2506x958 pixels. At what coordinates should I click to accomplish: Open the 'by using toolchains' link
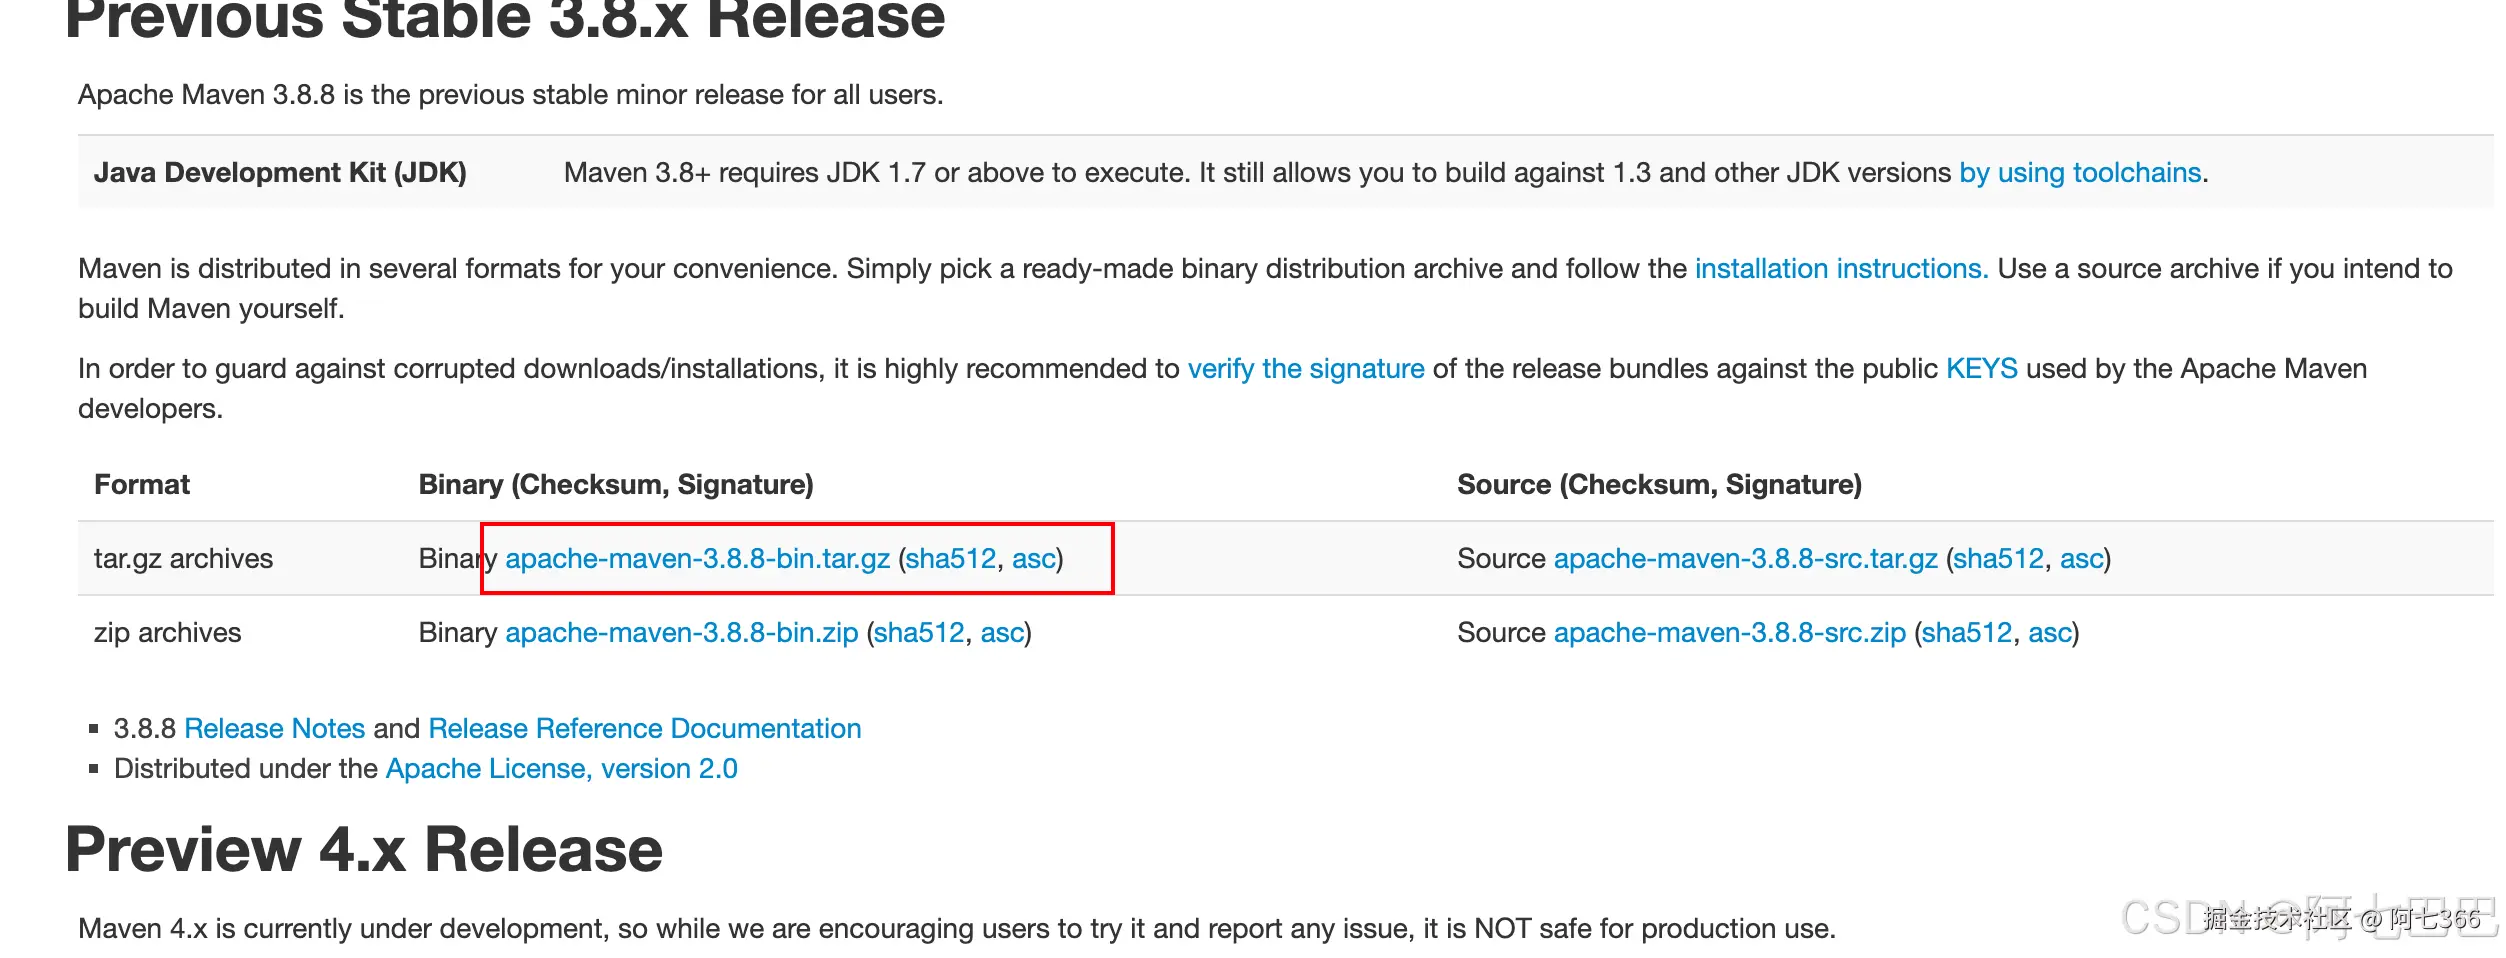tap(2079, 173)
